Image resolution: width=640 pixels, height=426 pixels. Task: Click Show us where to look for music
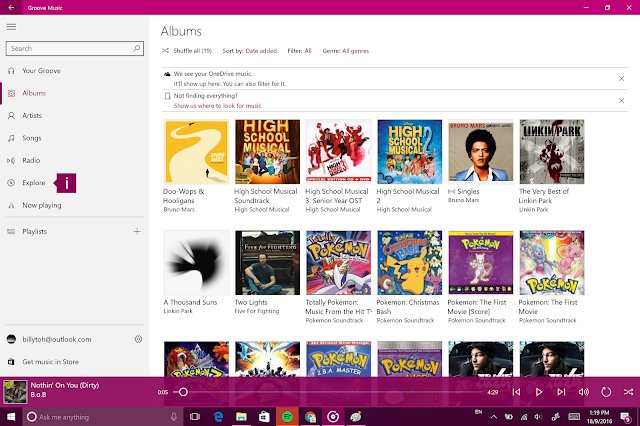[217, 106]
